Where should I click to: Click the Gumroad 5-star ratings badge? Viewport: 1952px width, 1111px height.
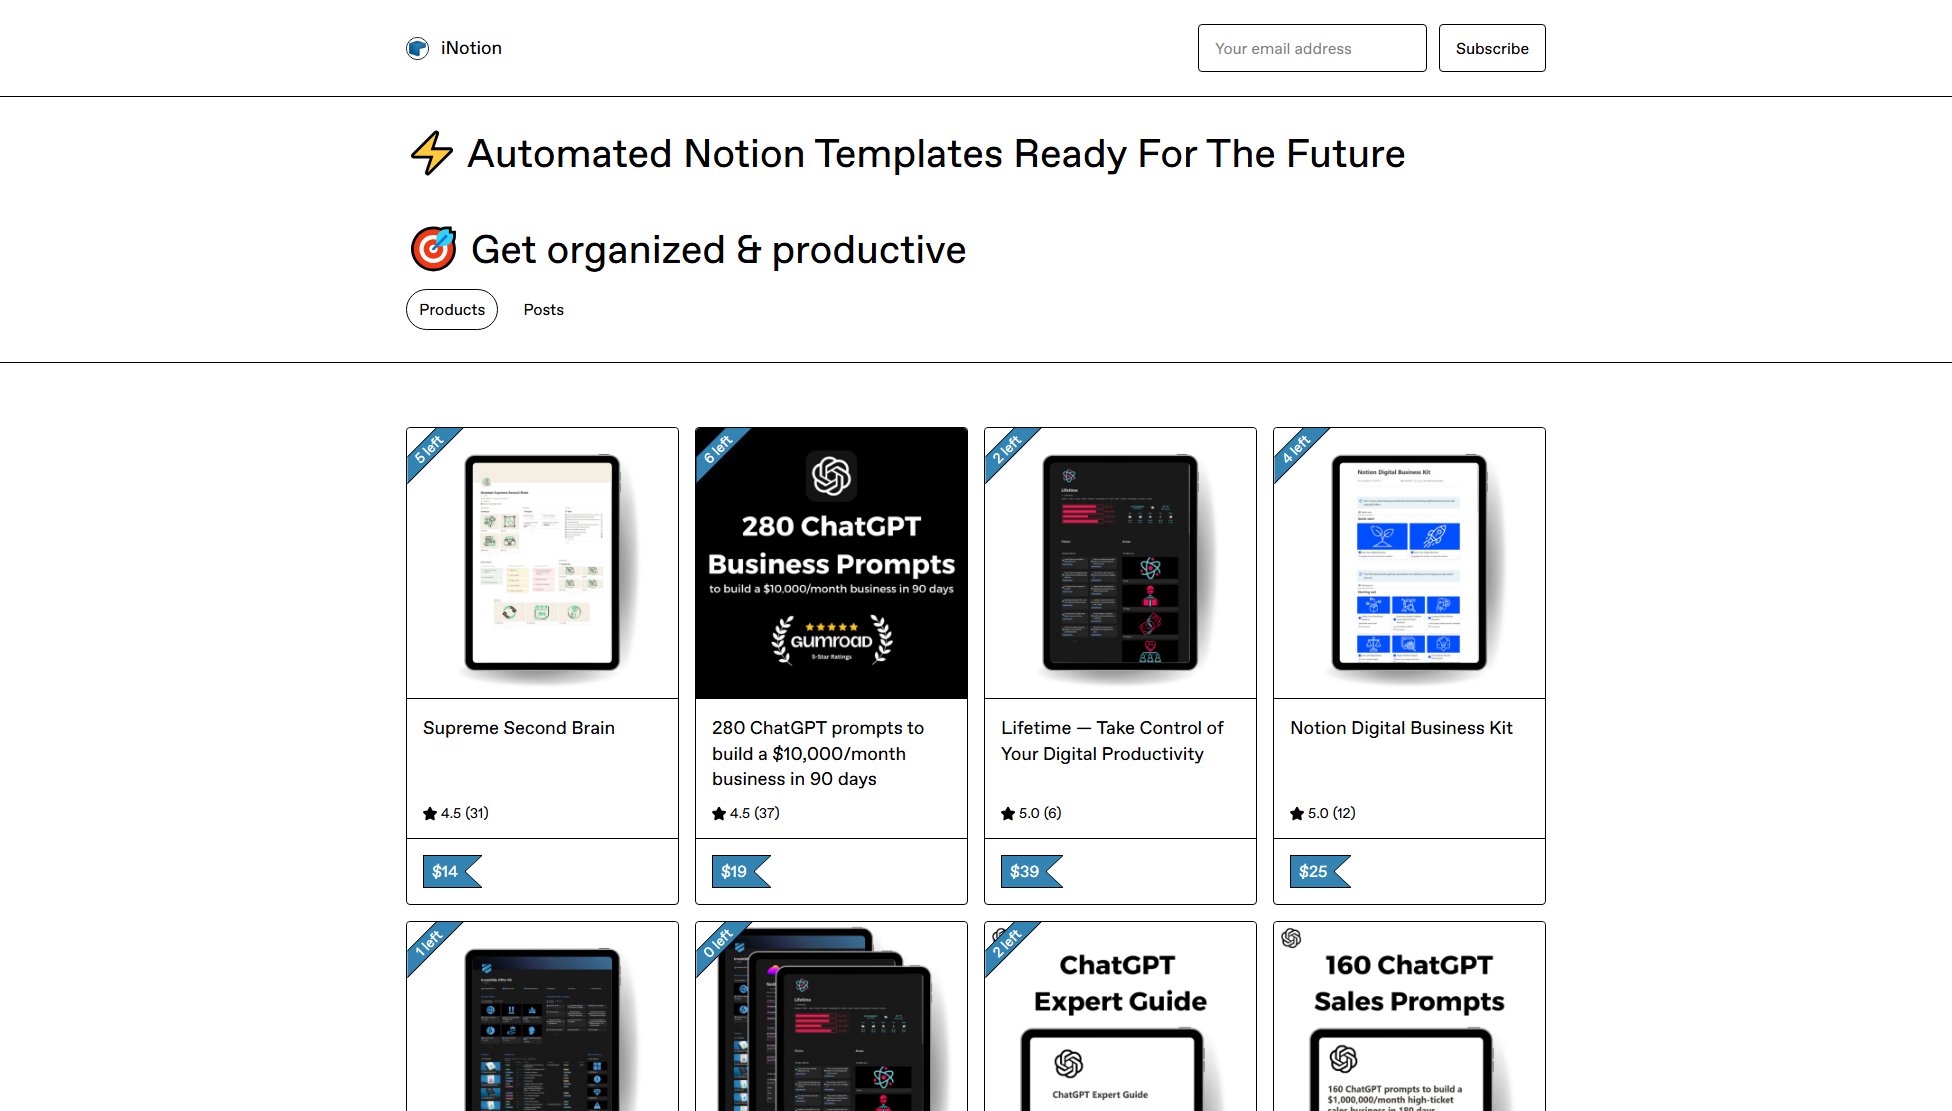(831, 640)
